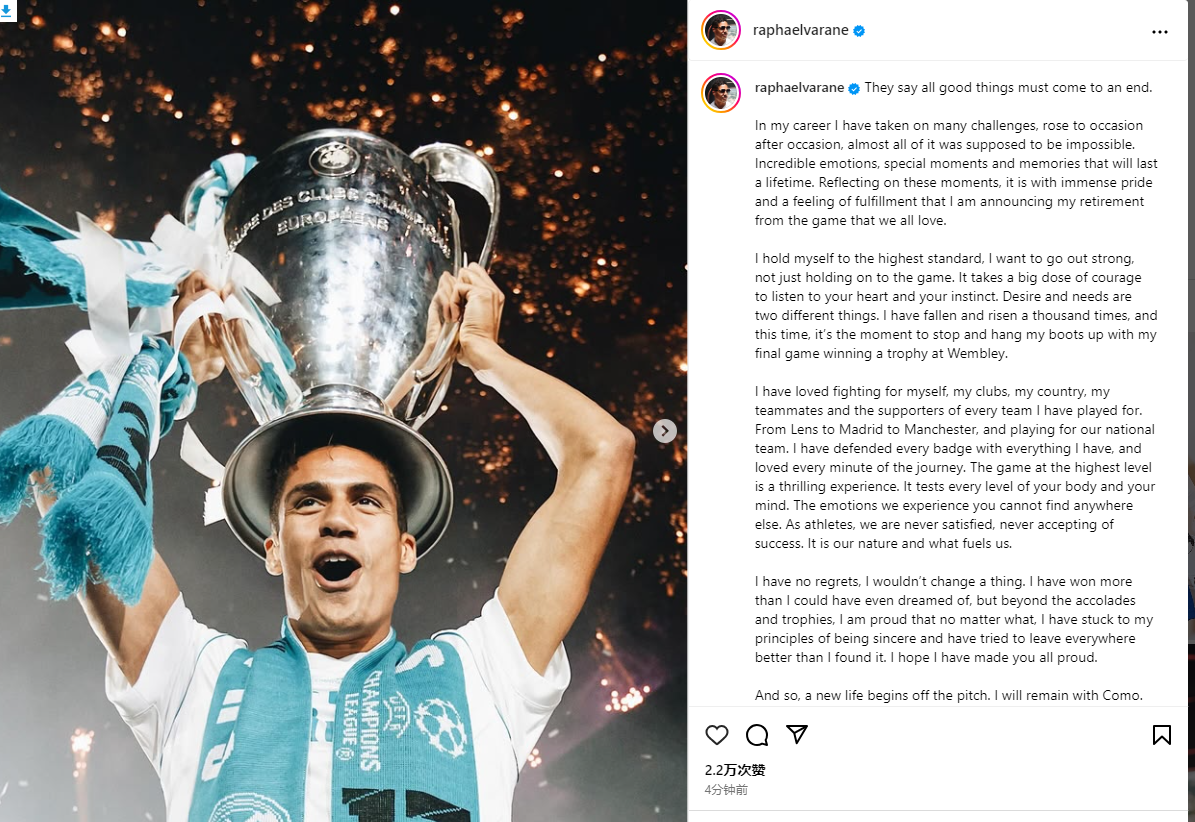This screenshot has width=1195, height=822.
Task: Click the verified badge beside the caption username
Action: 854,88
